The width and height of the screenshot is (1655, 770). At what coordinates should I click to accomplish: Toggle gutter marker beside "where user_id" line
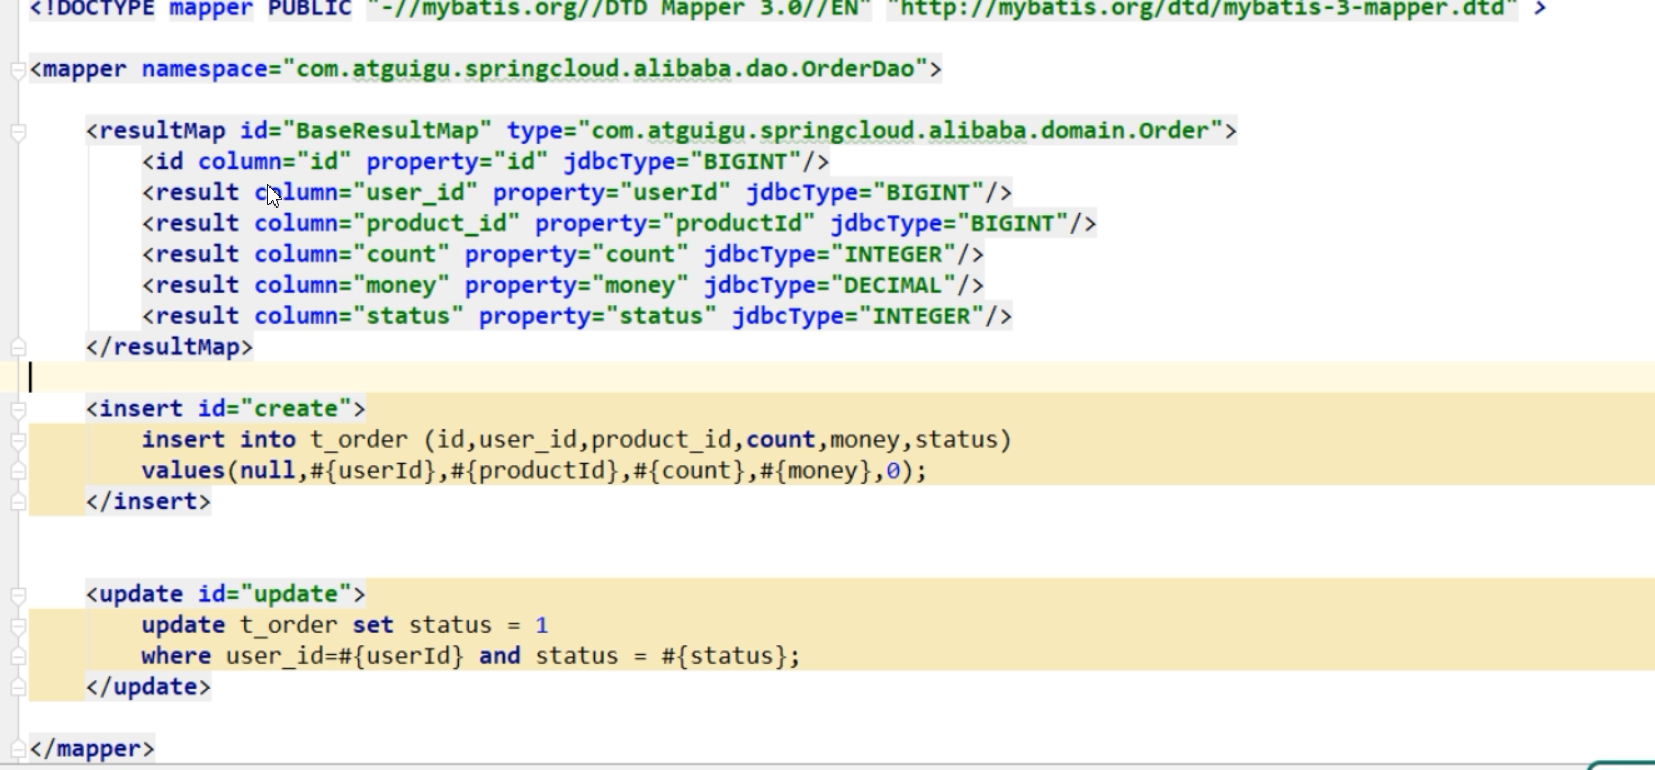pos(18,657)
